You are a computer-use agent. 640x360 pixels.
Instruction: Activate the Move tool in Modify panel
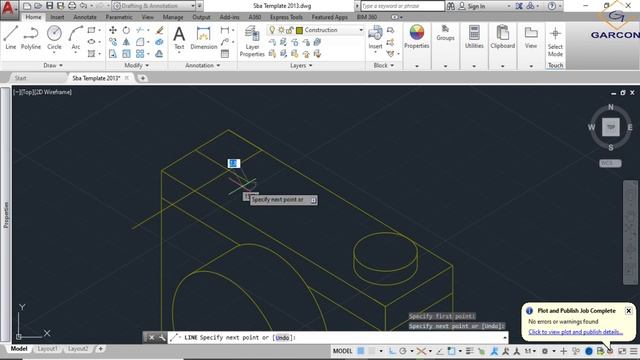point(113,30)
